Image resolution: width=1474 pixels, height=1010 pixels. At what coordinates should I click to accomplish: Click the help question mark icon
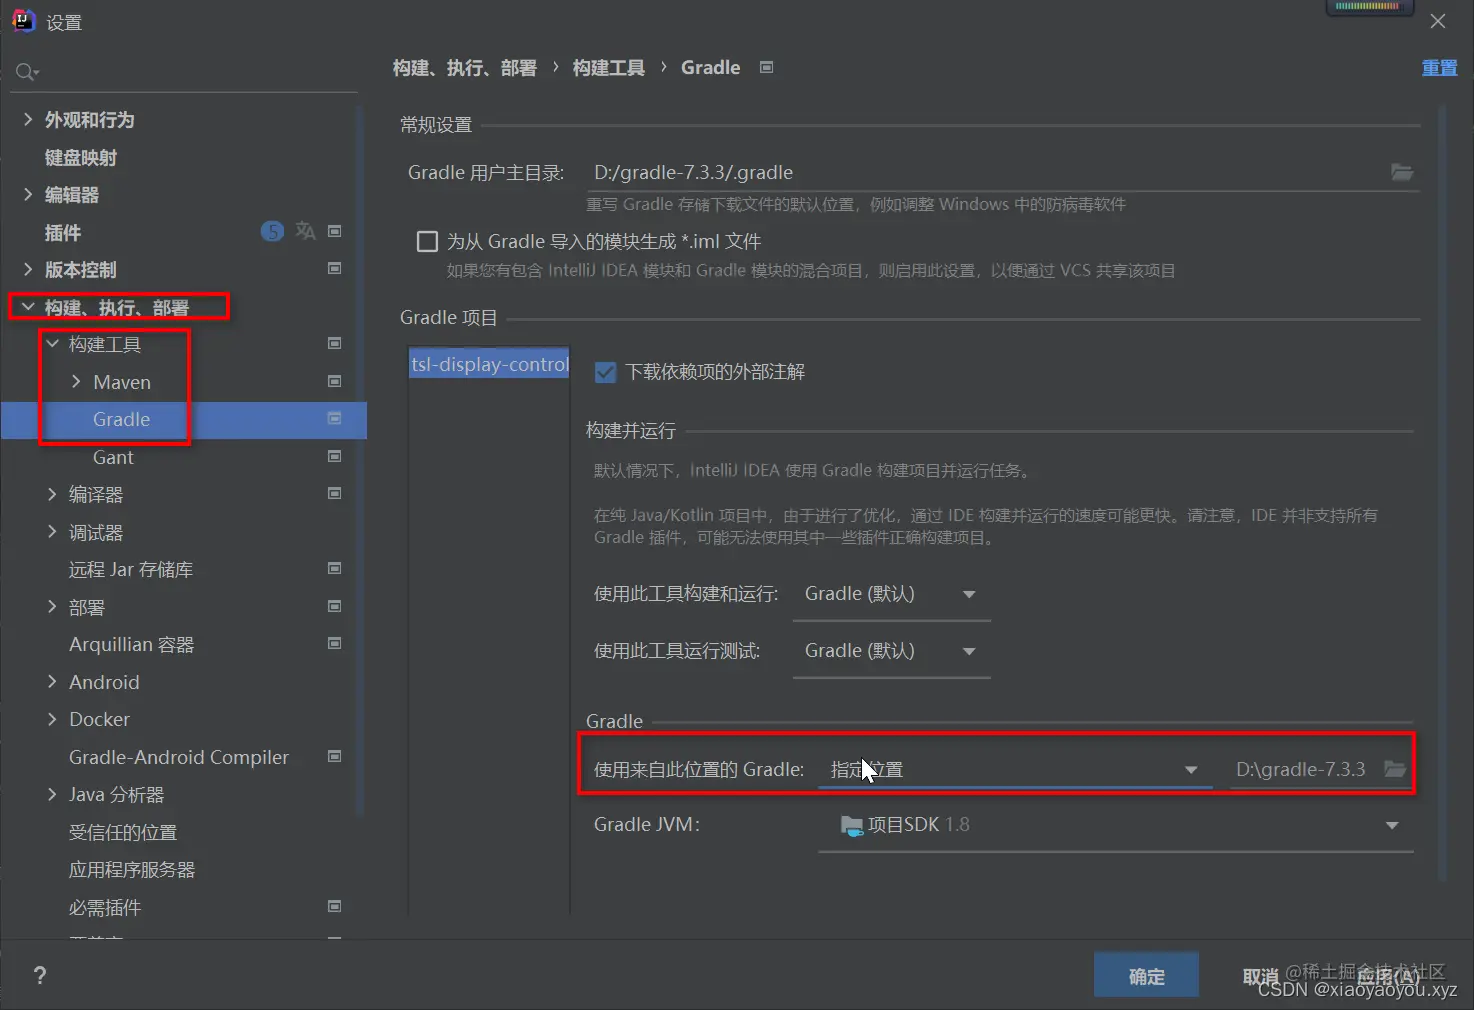pyautogui.click(x=39, y=975)
